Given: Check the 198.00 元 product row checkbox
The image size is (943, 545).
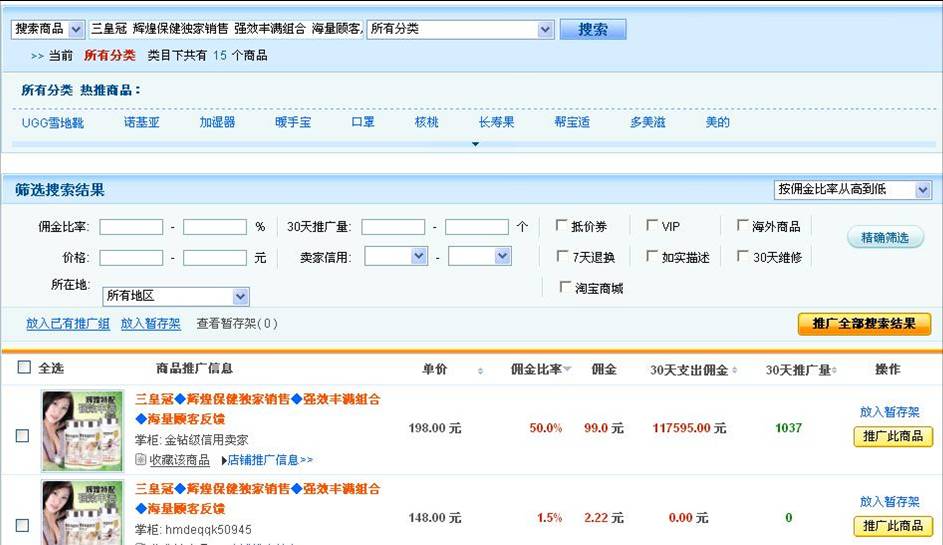Looking at the screenshot, I should point(22,436).
